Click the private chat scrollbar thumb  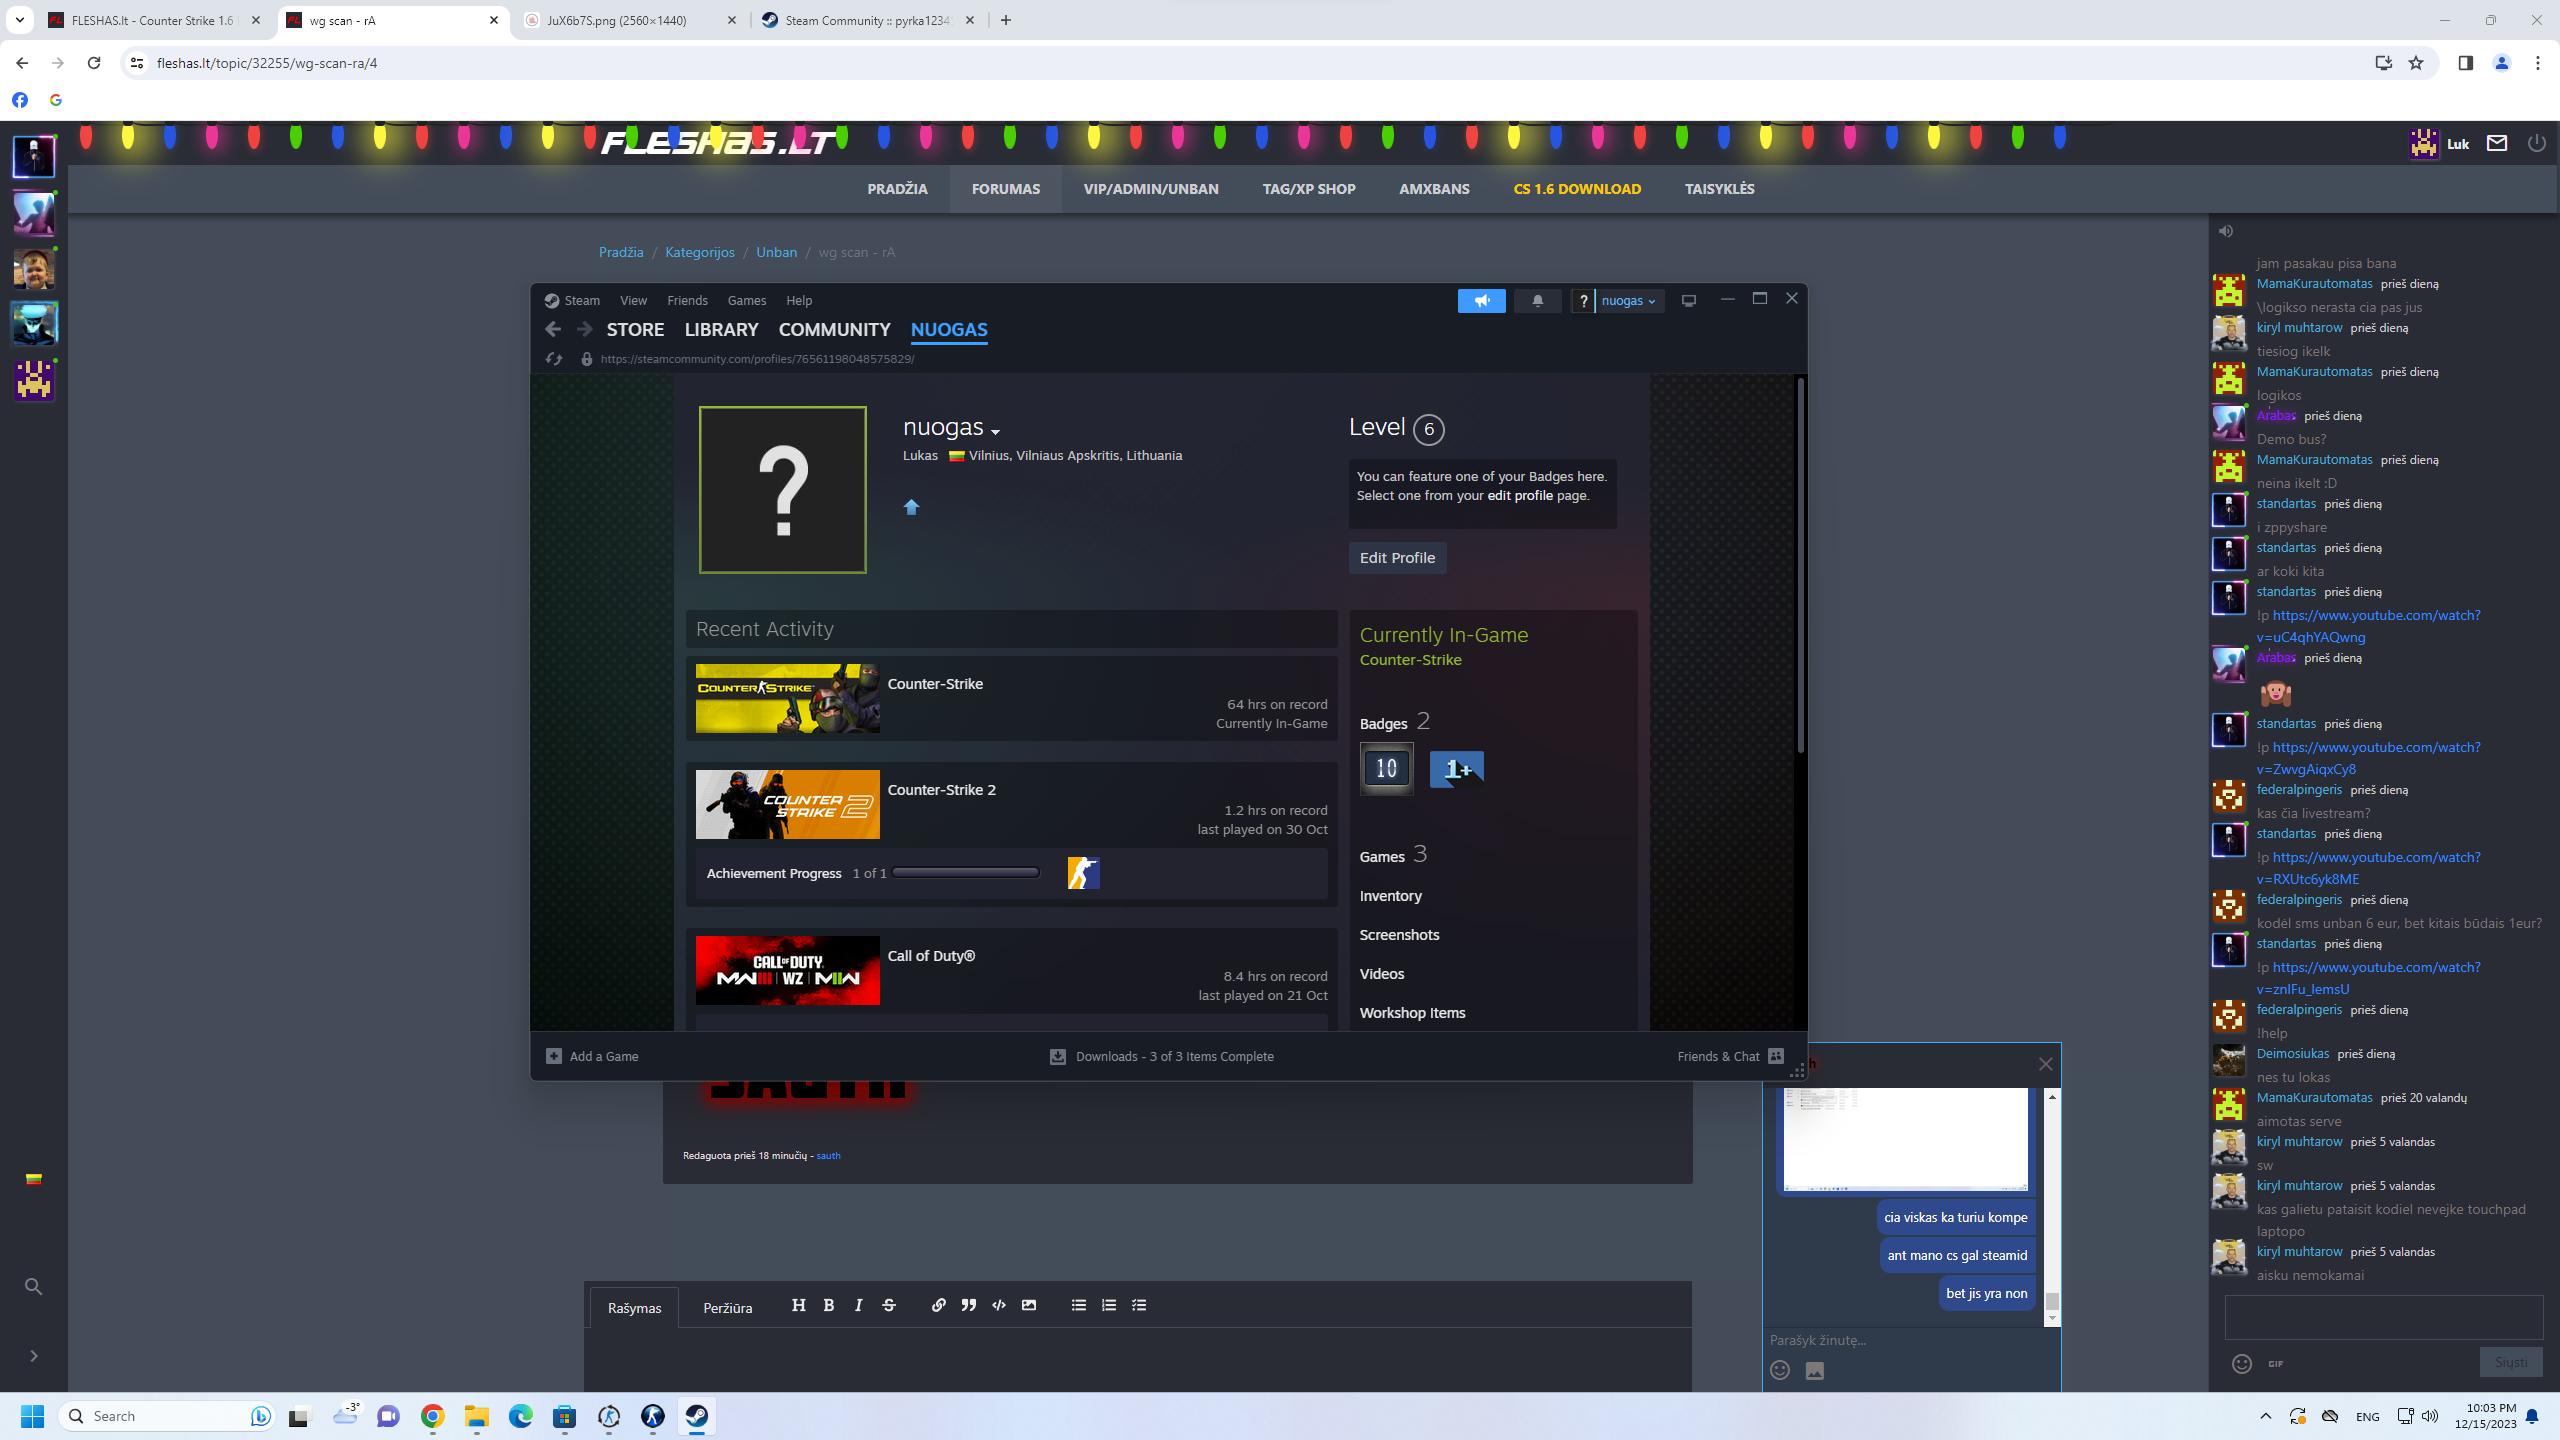tap(2052, 1301)
